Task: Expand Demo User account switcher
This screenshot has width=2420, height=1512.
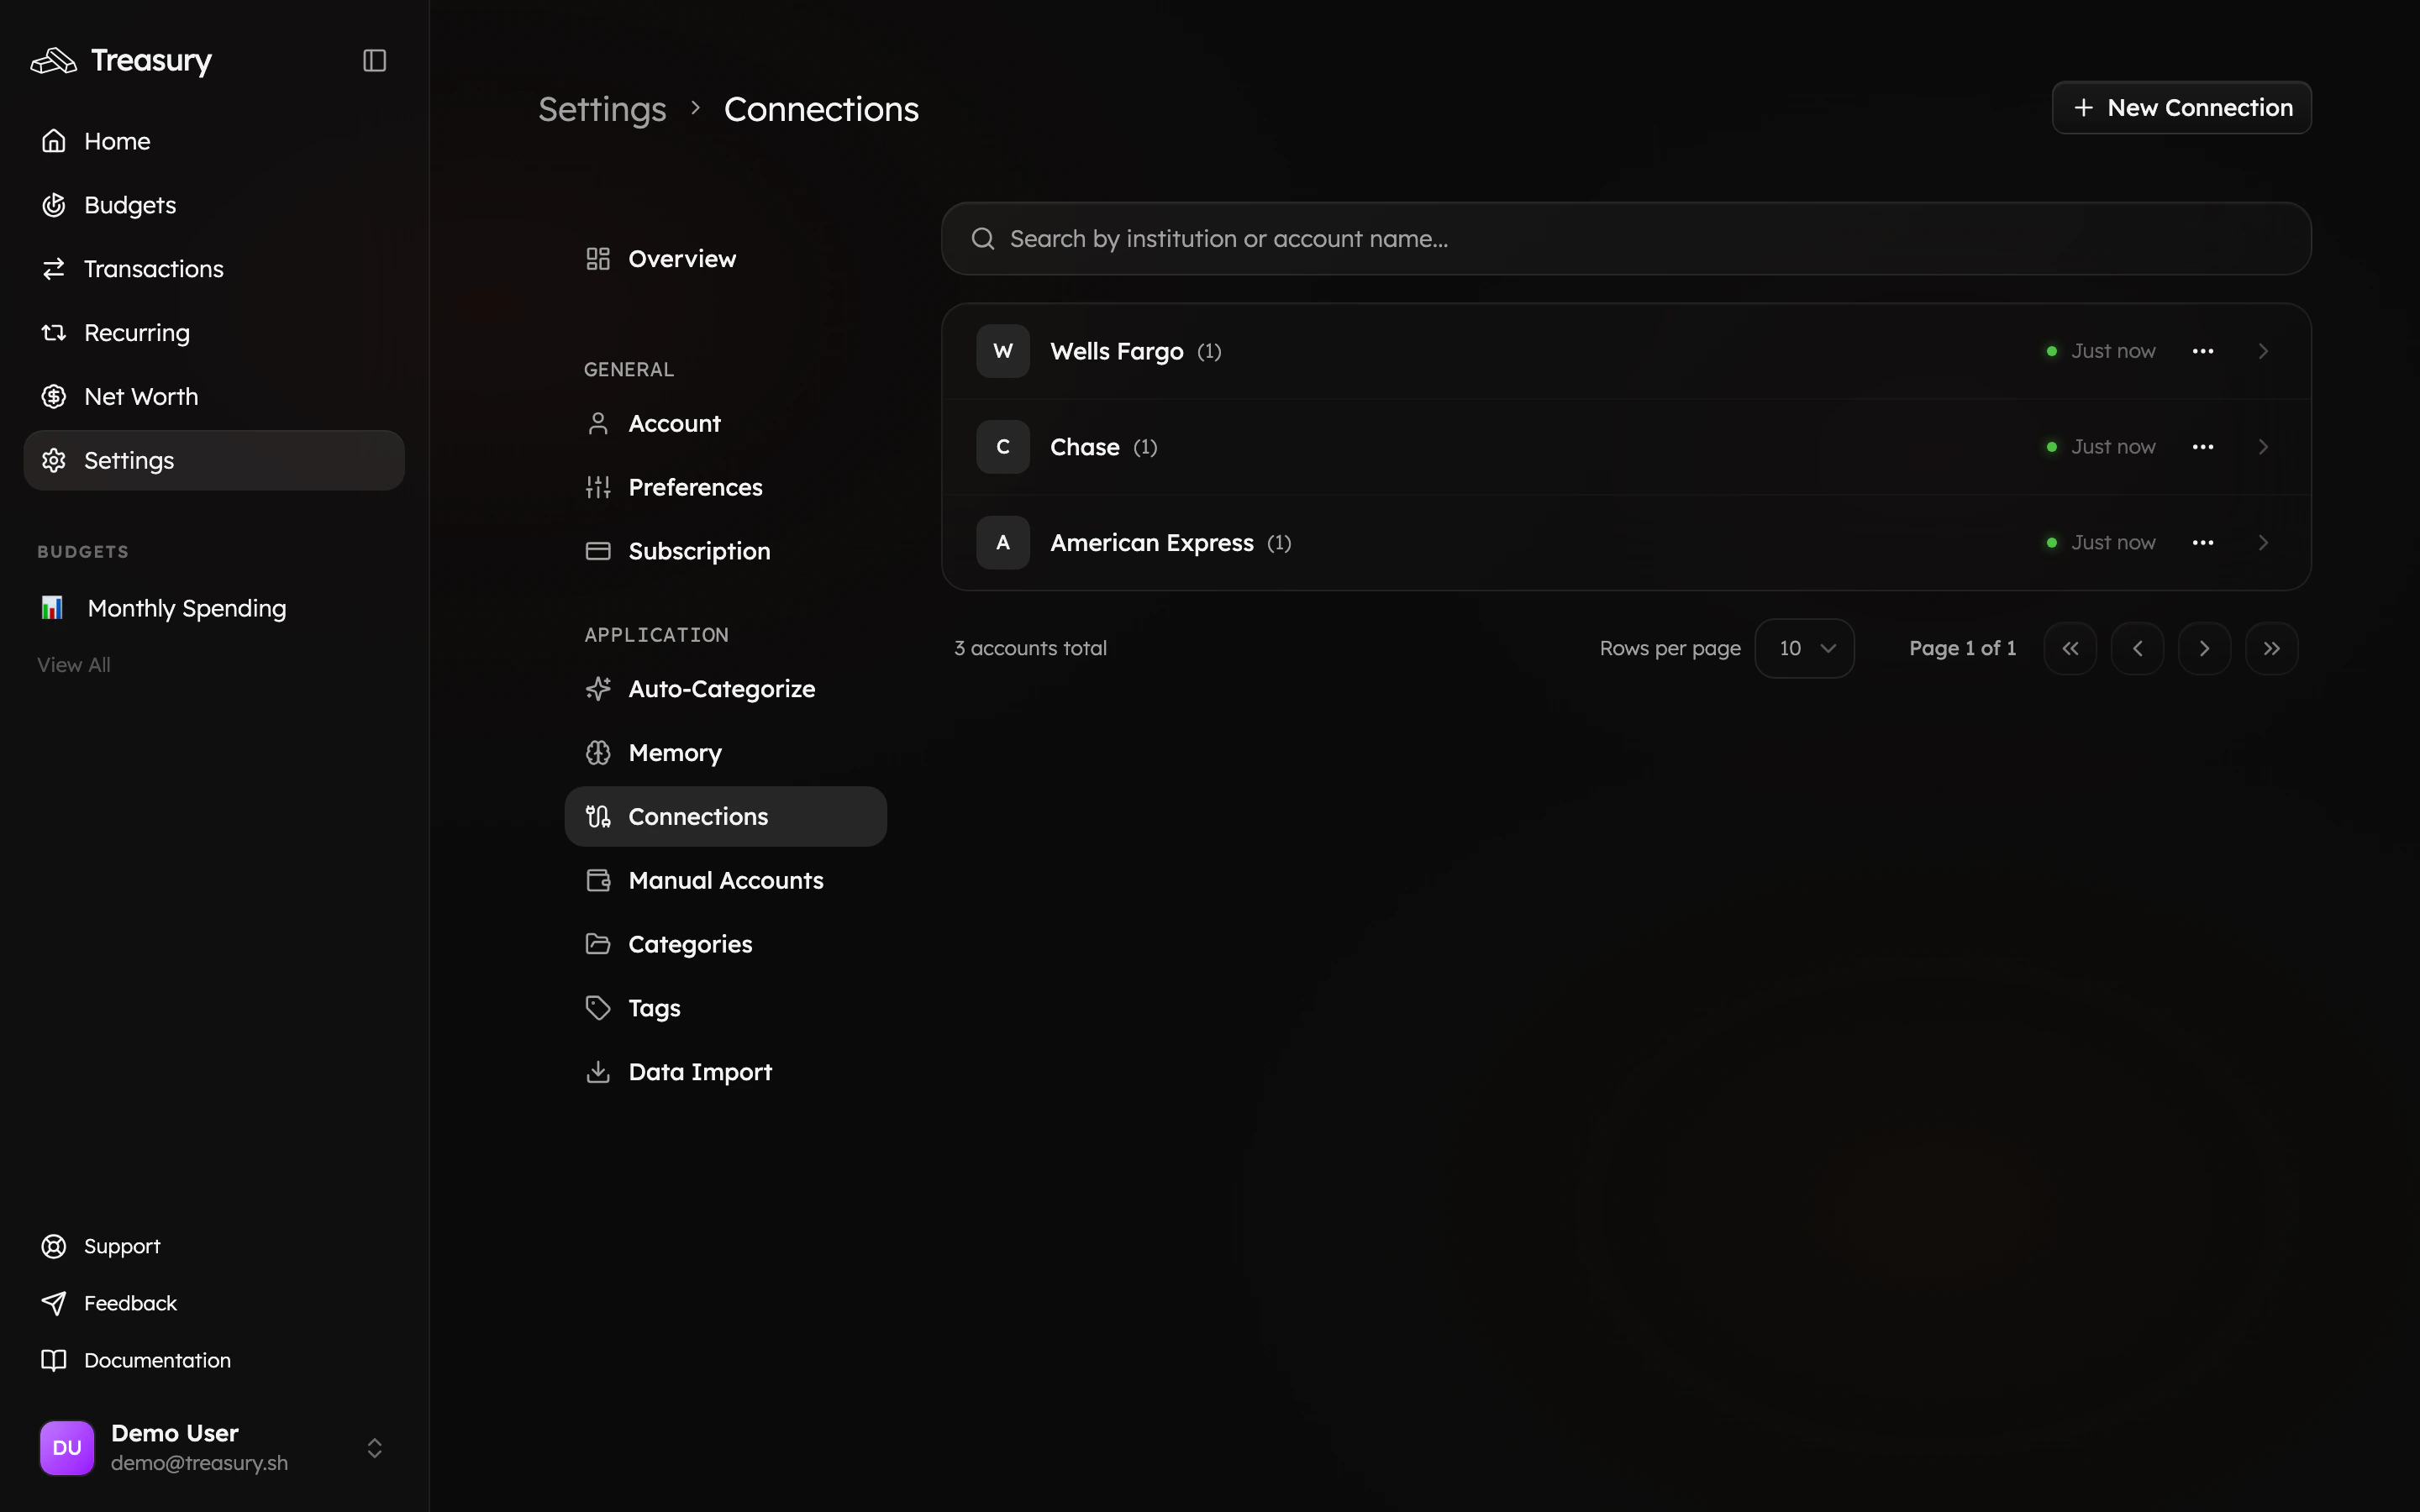Action: [x=374, y=1448]
